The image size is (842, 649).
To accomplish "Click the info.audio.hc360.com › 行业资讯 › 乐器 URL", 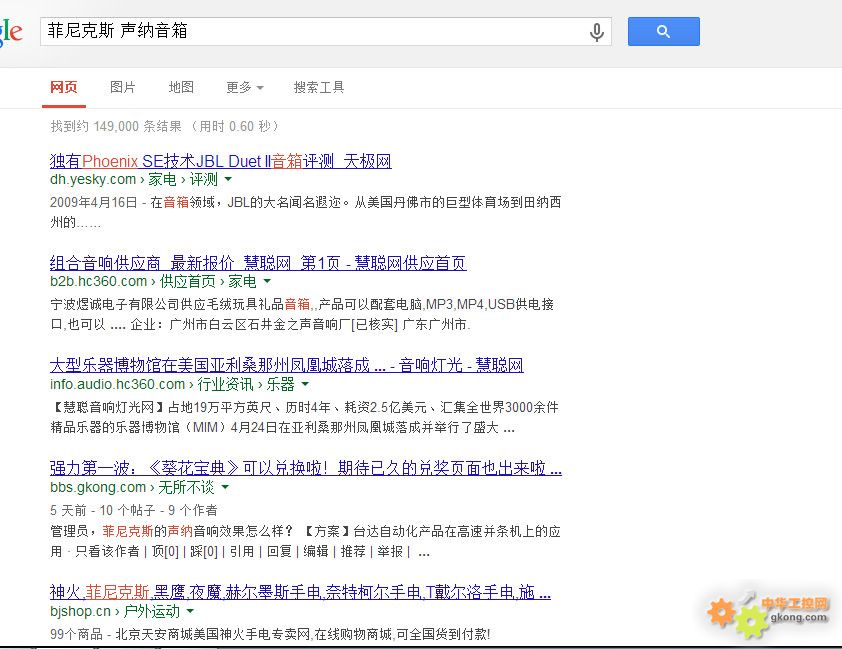I will click(172, 384).
